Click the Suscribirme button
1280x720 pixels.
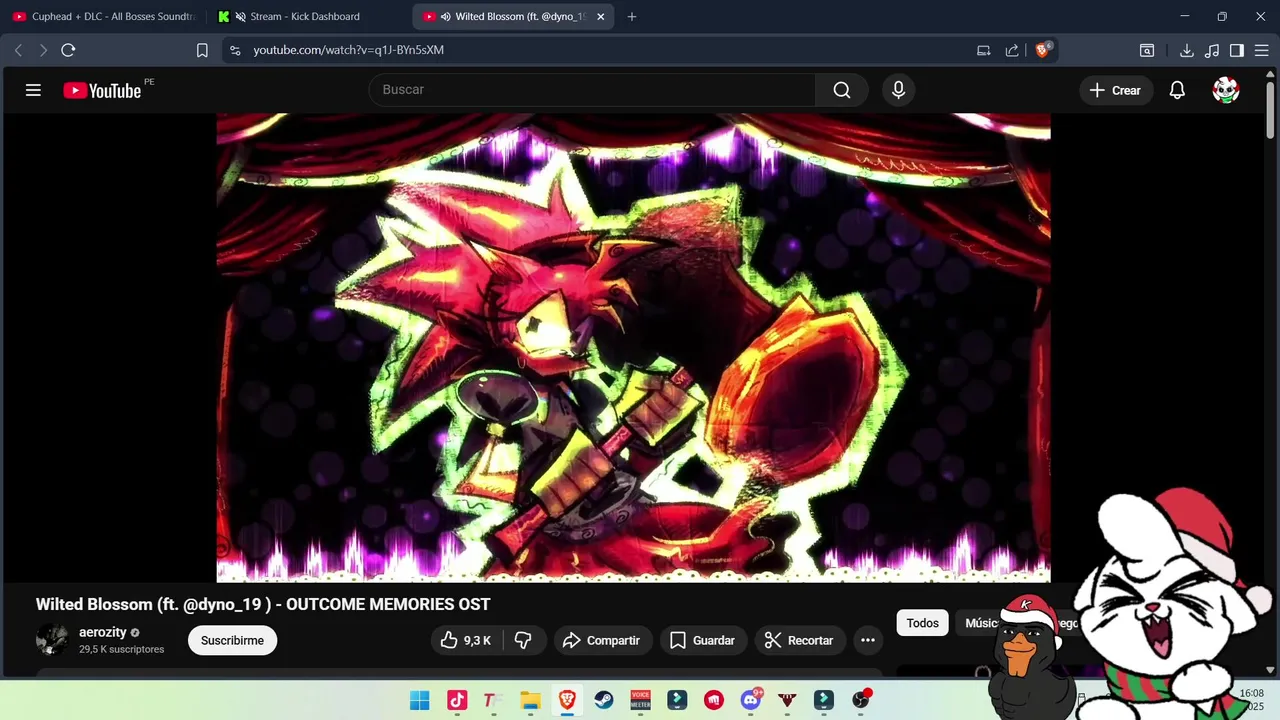(x=232, y=640)
